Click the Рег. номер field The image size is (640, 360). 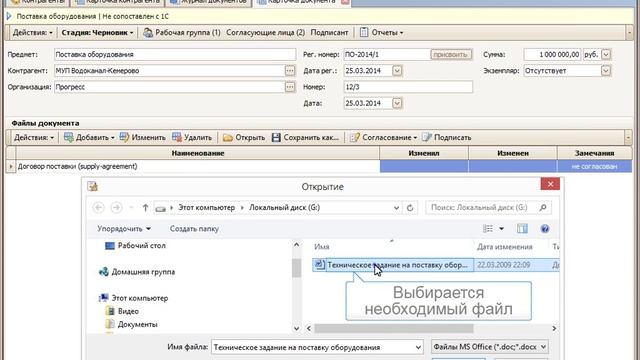(x=387, y=54)
